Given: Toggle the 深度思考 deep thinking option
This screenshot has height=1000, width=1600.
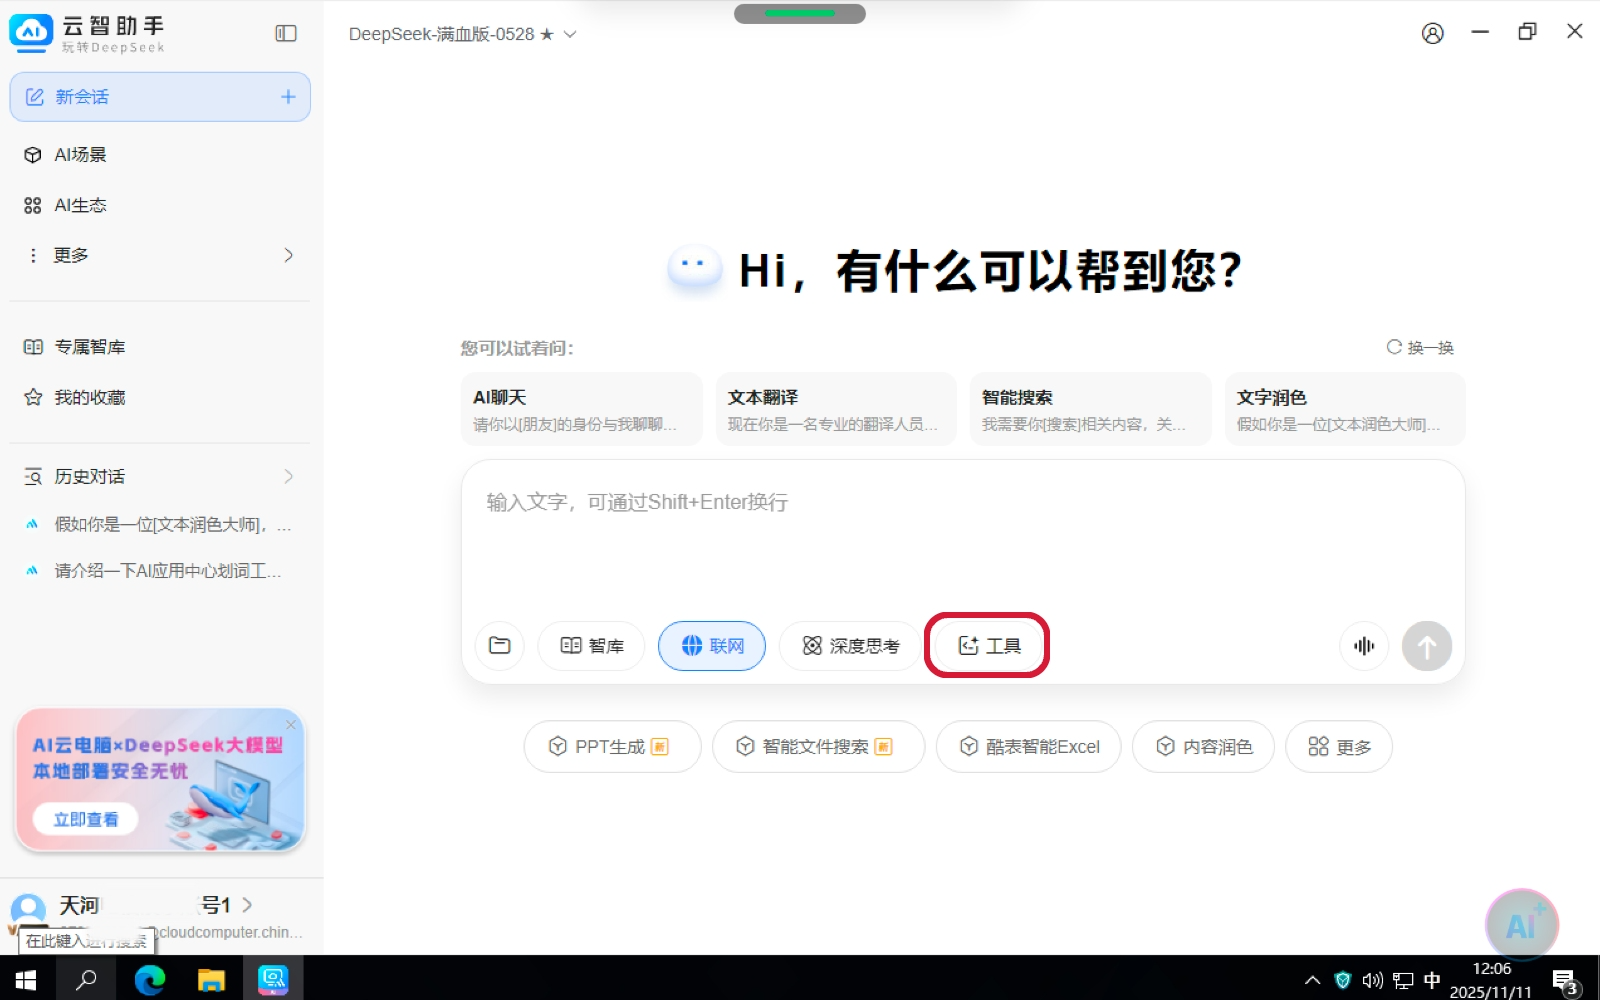Looking at the screenshot, I should point(850,646).
